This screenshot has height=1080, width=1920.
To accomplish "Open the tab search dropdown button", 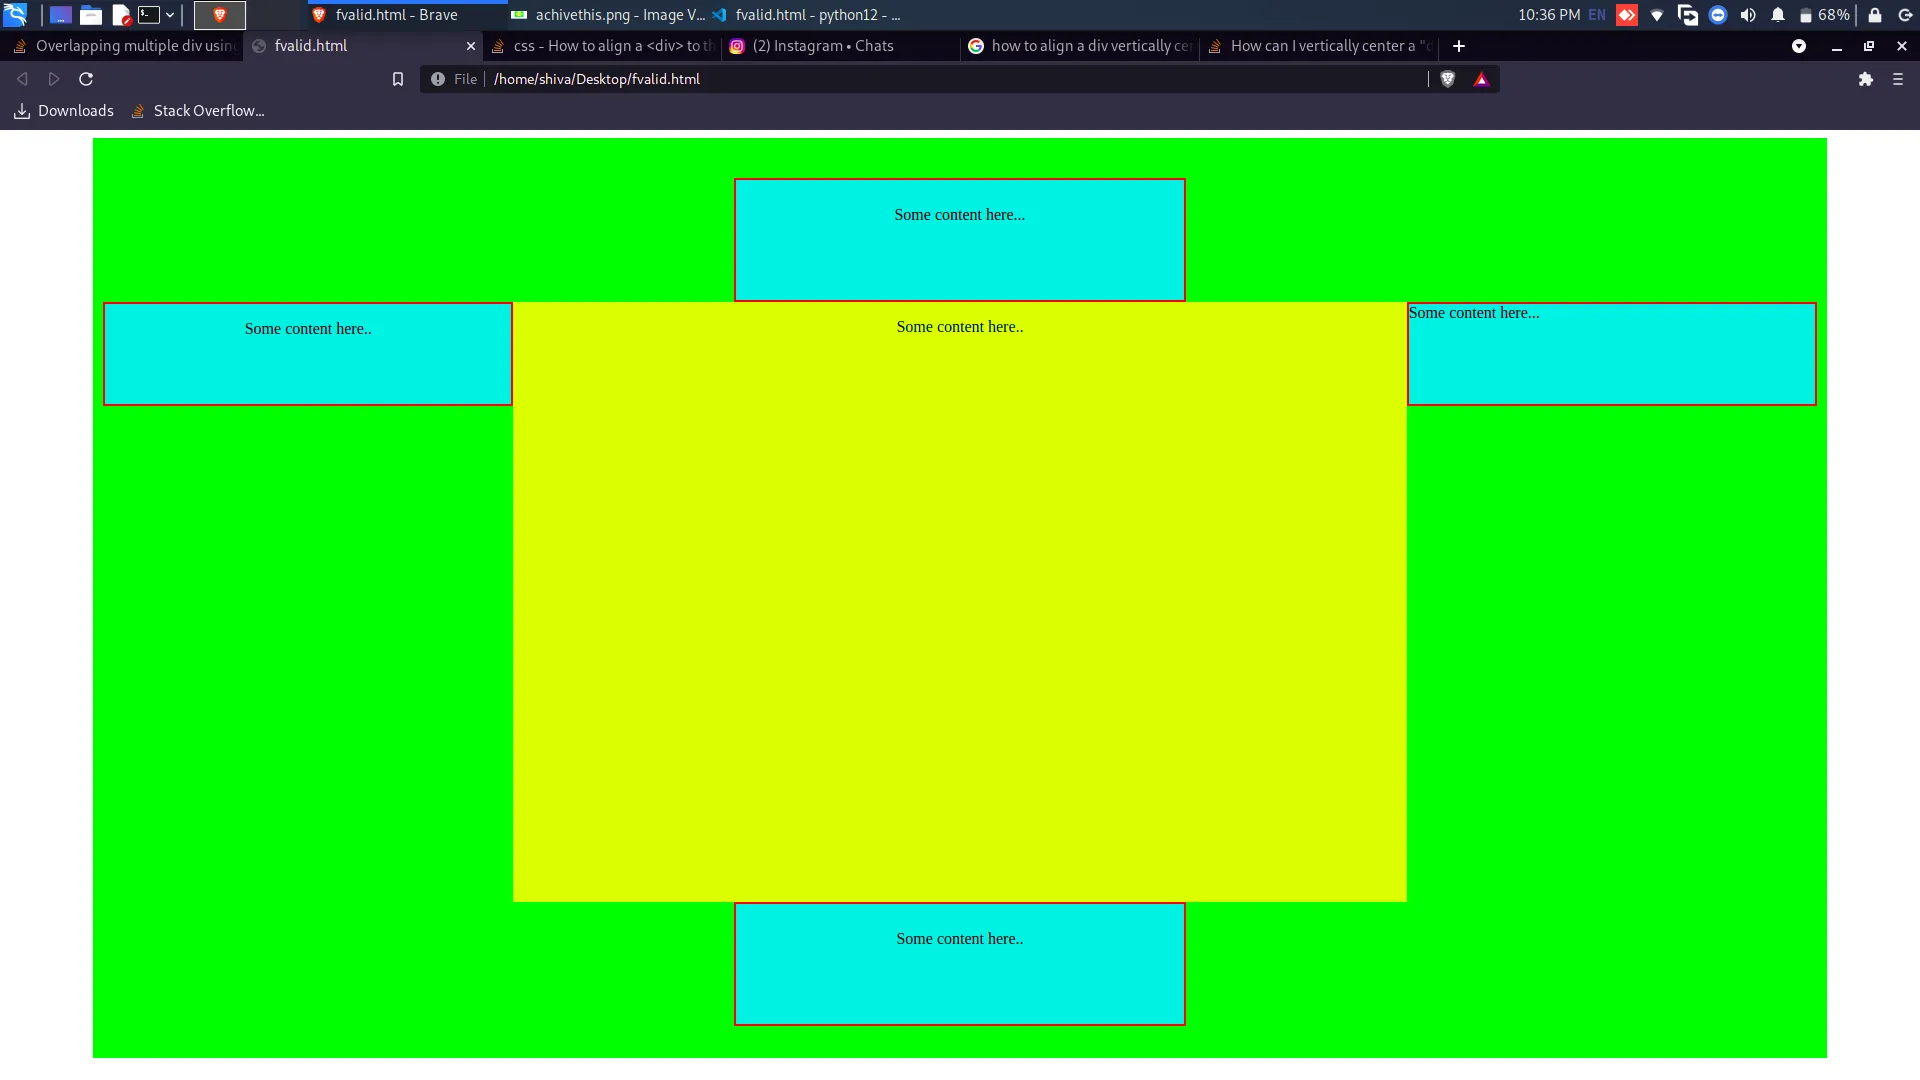I will click(1798, 46).
